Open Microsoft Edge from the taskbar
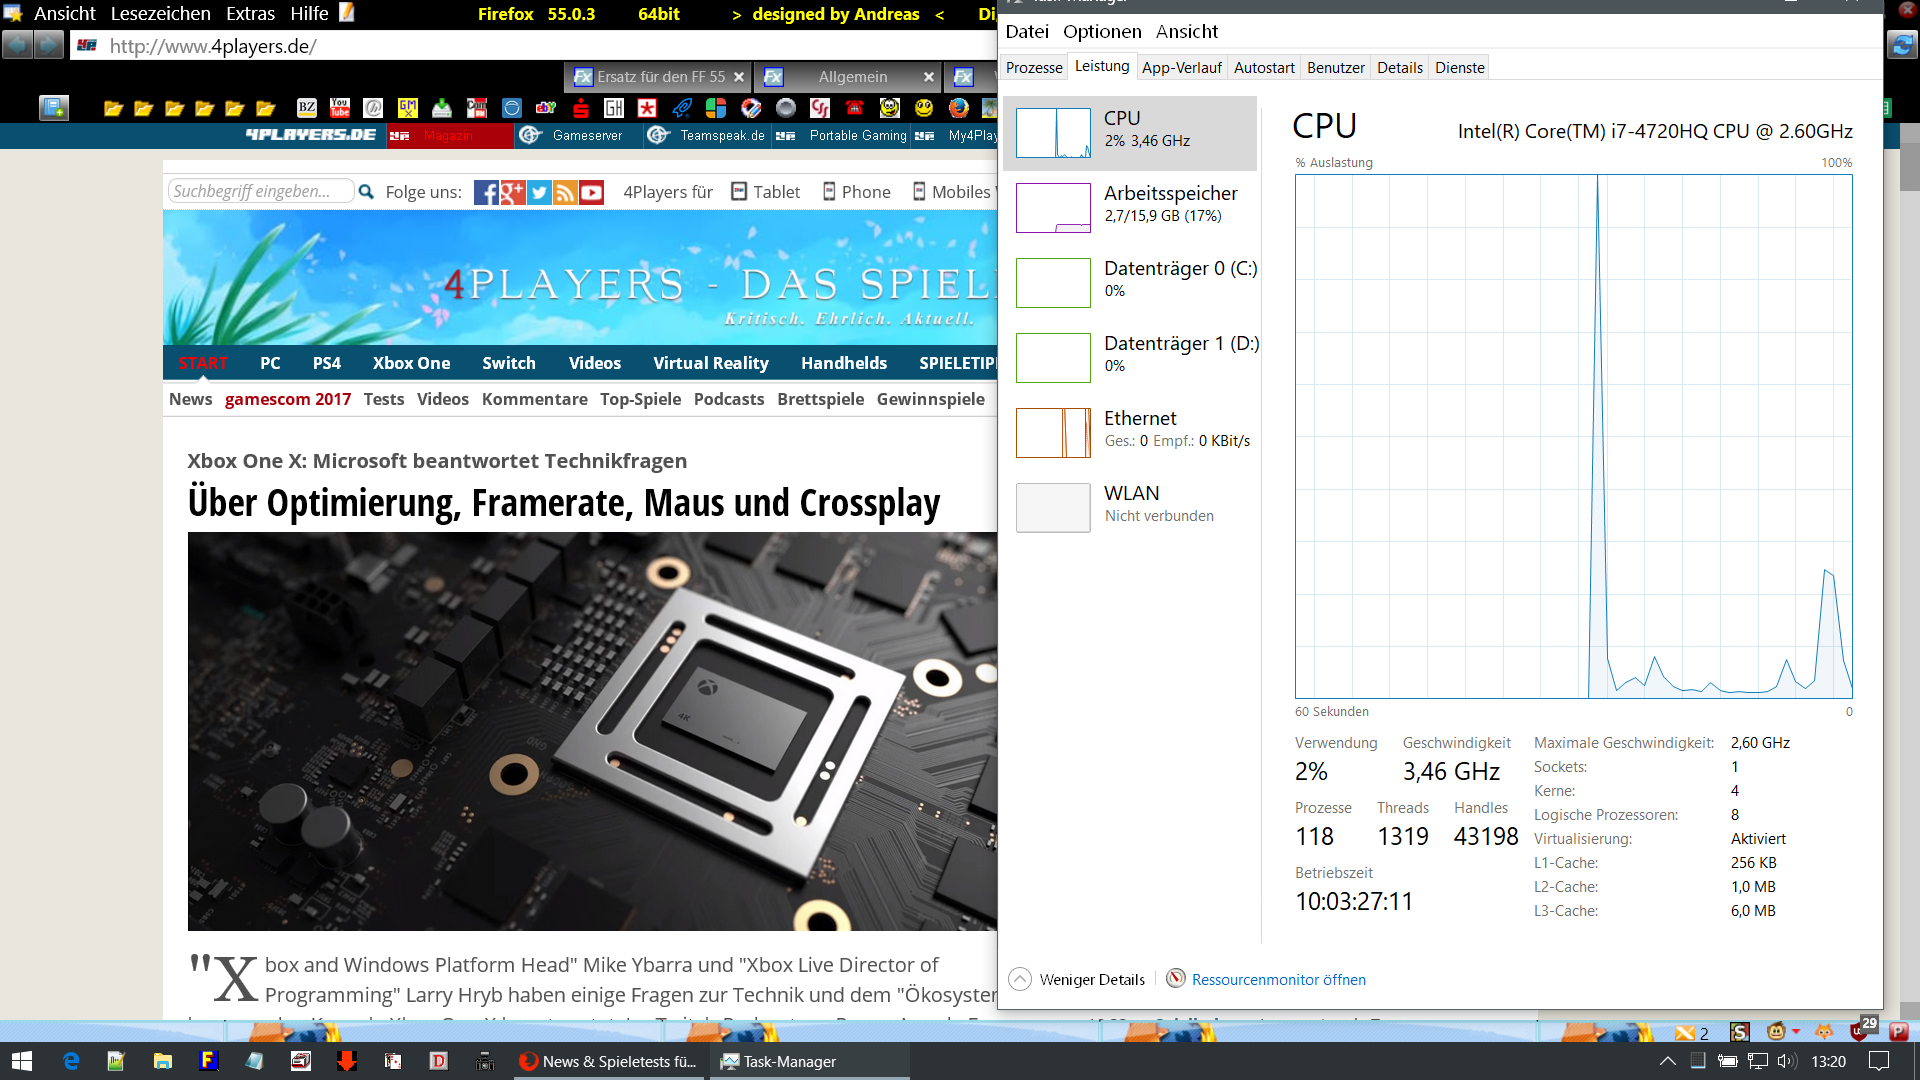 tap(71, 1061)
